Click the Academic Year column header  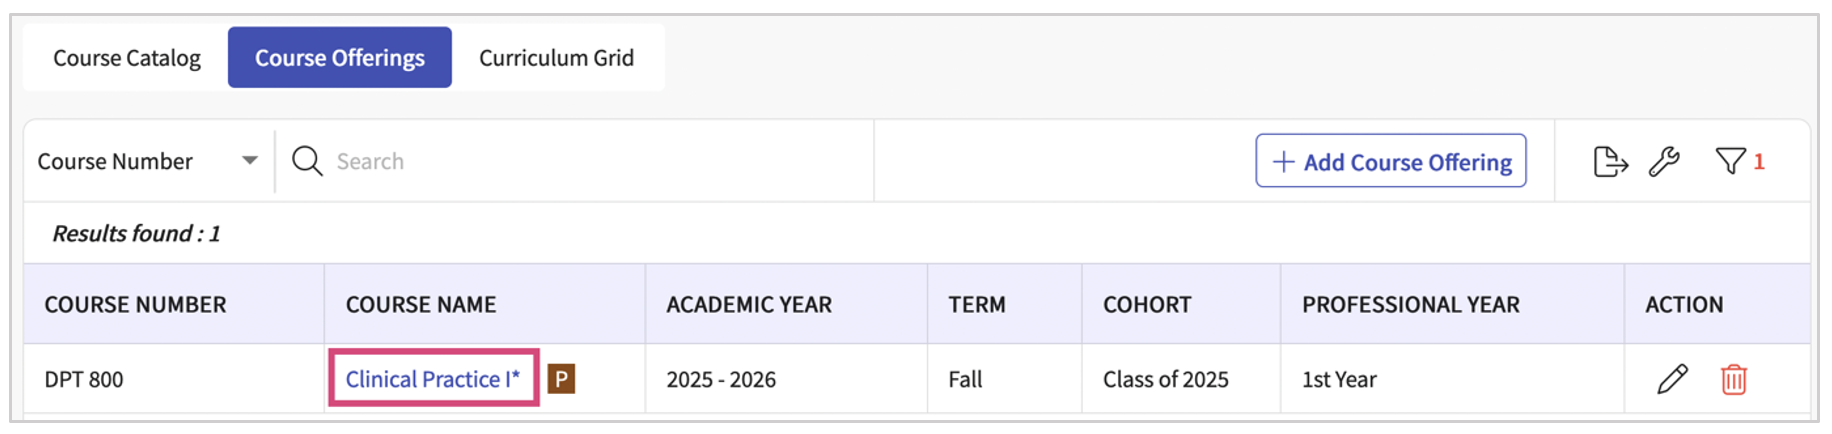(x=749, y=305)
